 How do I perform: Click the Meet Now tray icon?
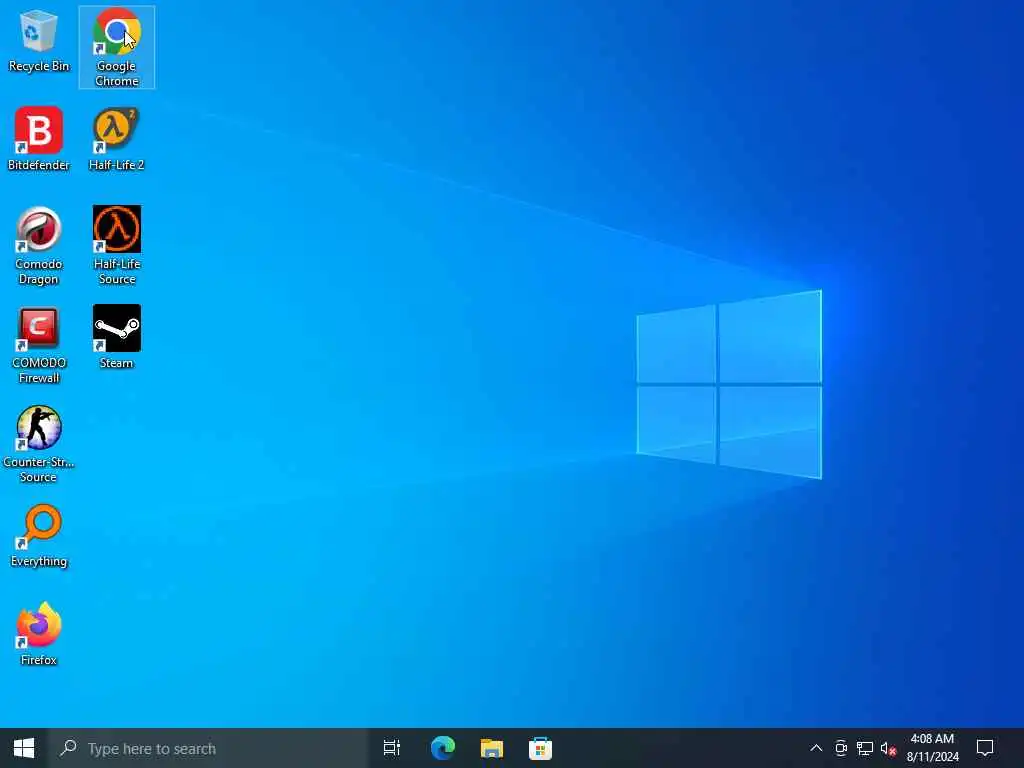point(841,748)
